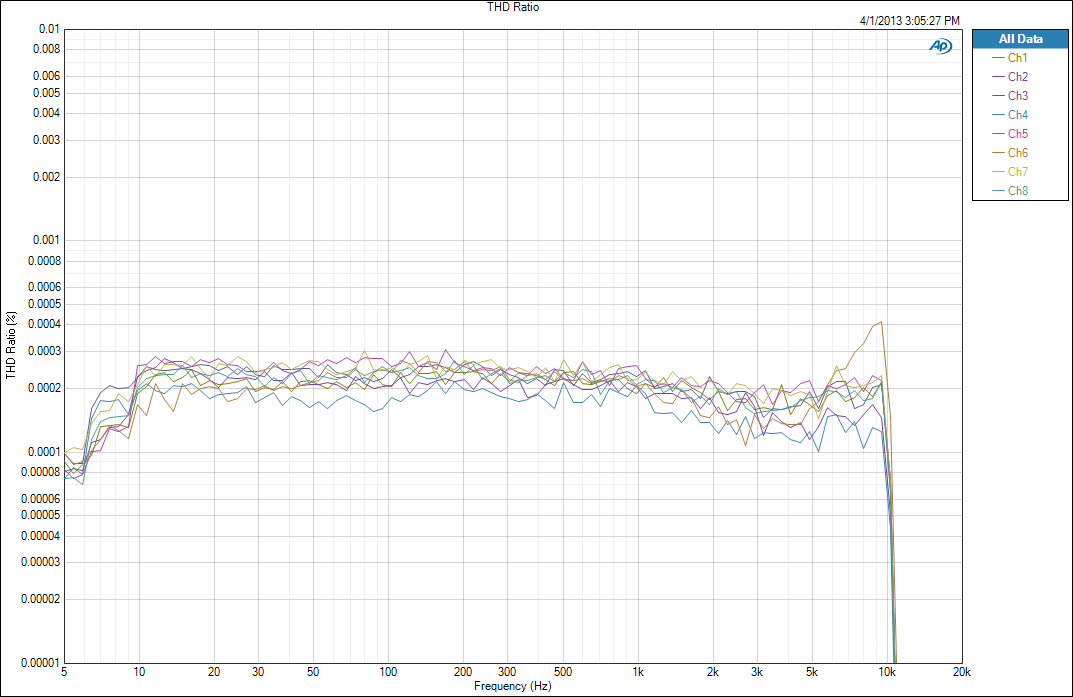Click the Ch6 trace peak near 10k
Viewport: 1073px width, 697px height.
[881, 321]
